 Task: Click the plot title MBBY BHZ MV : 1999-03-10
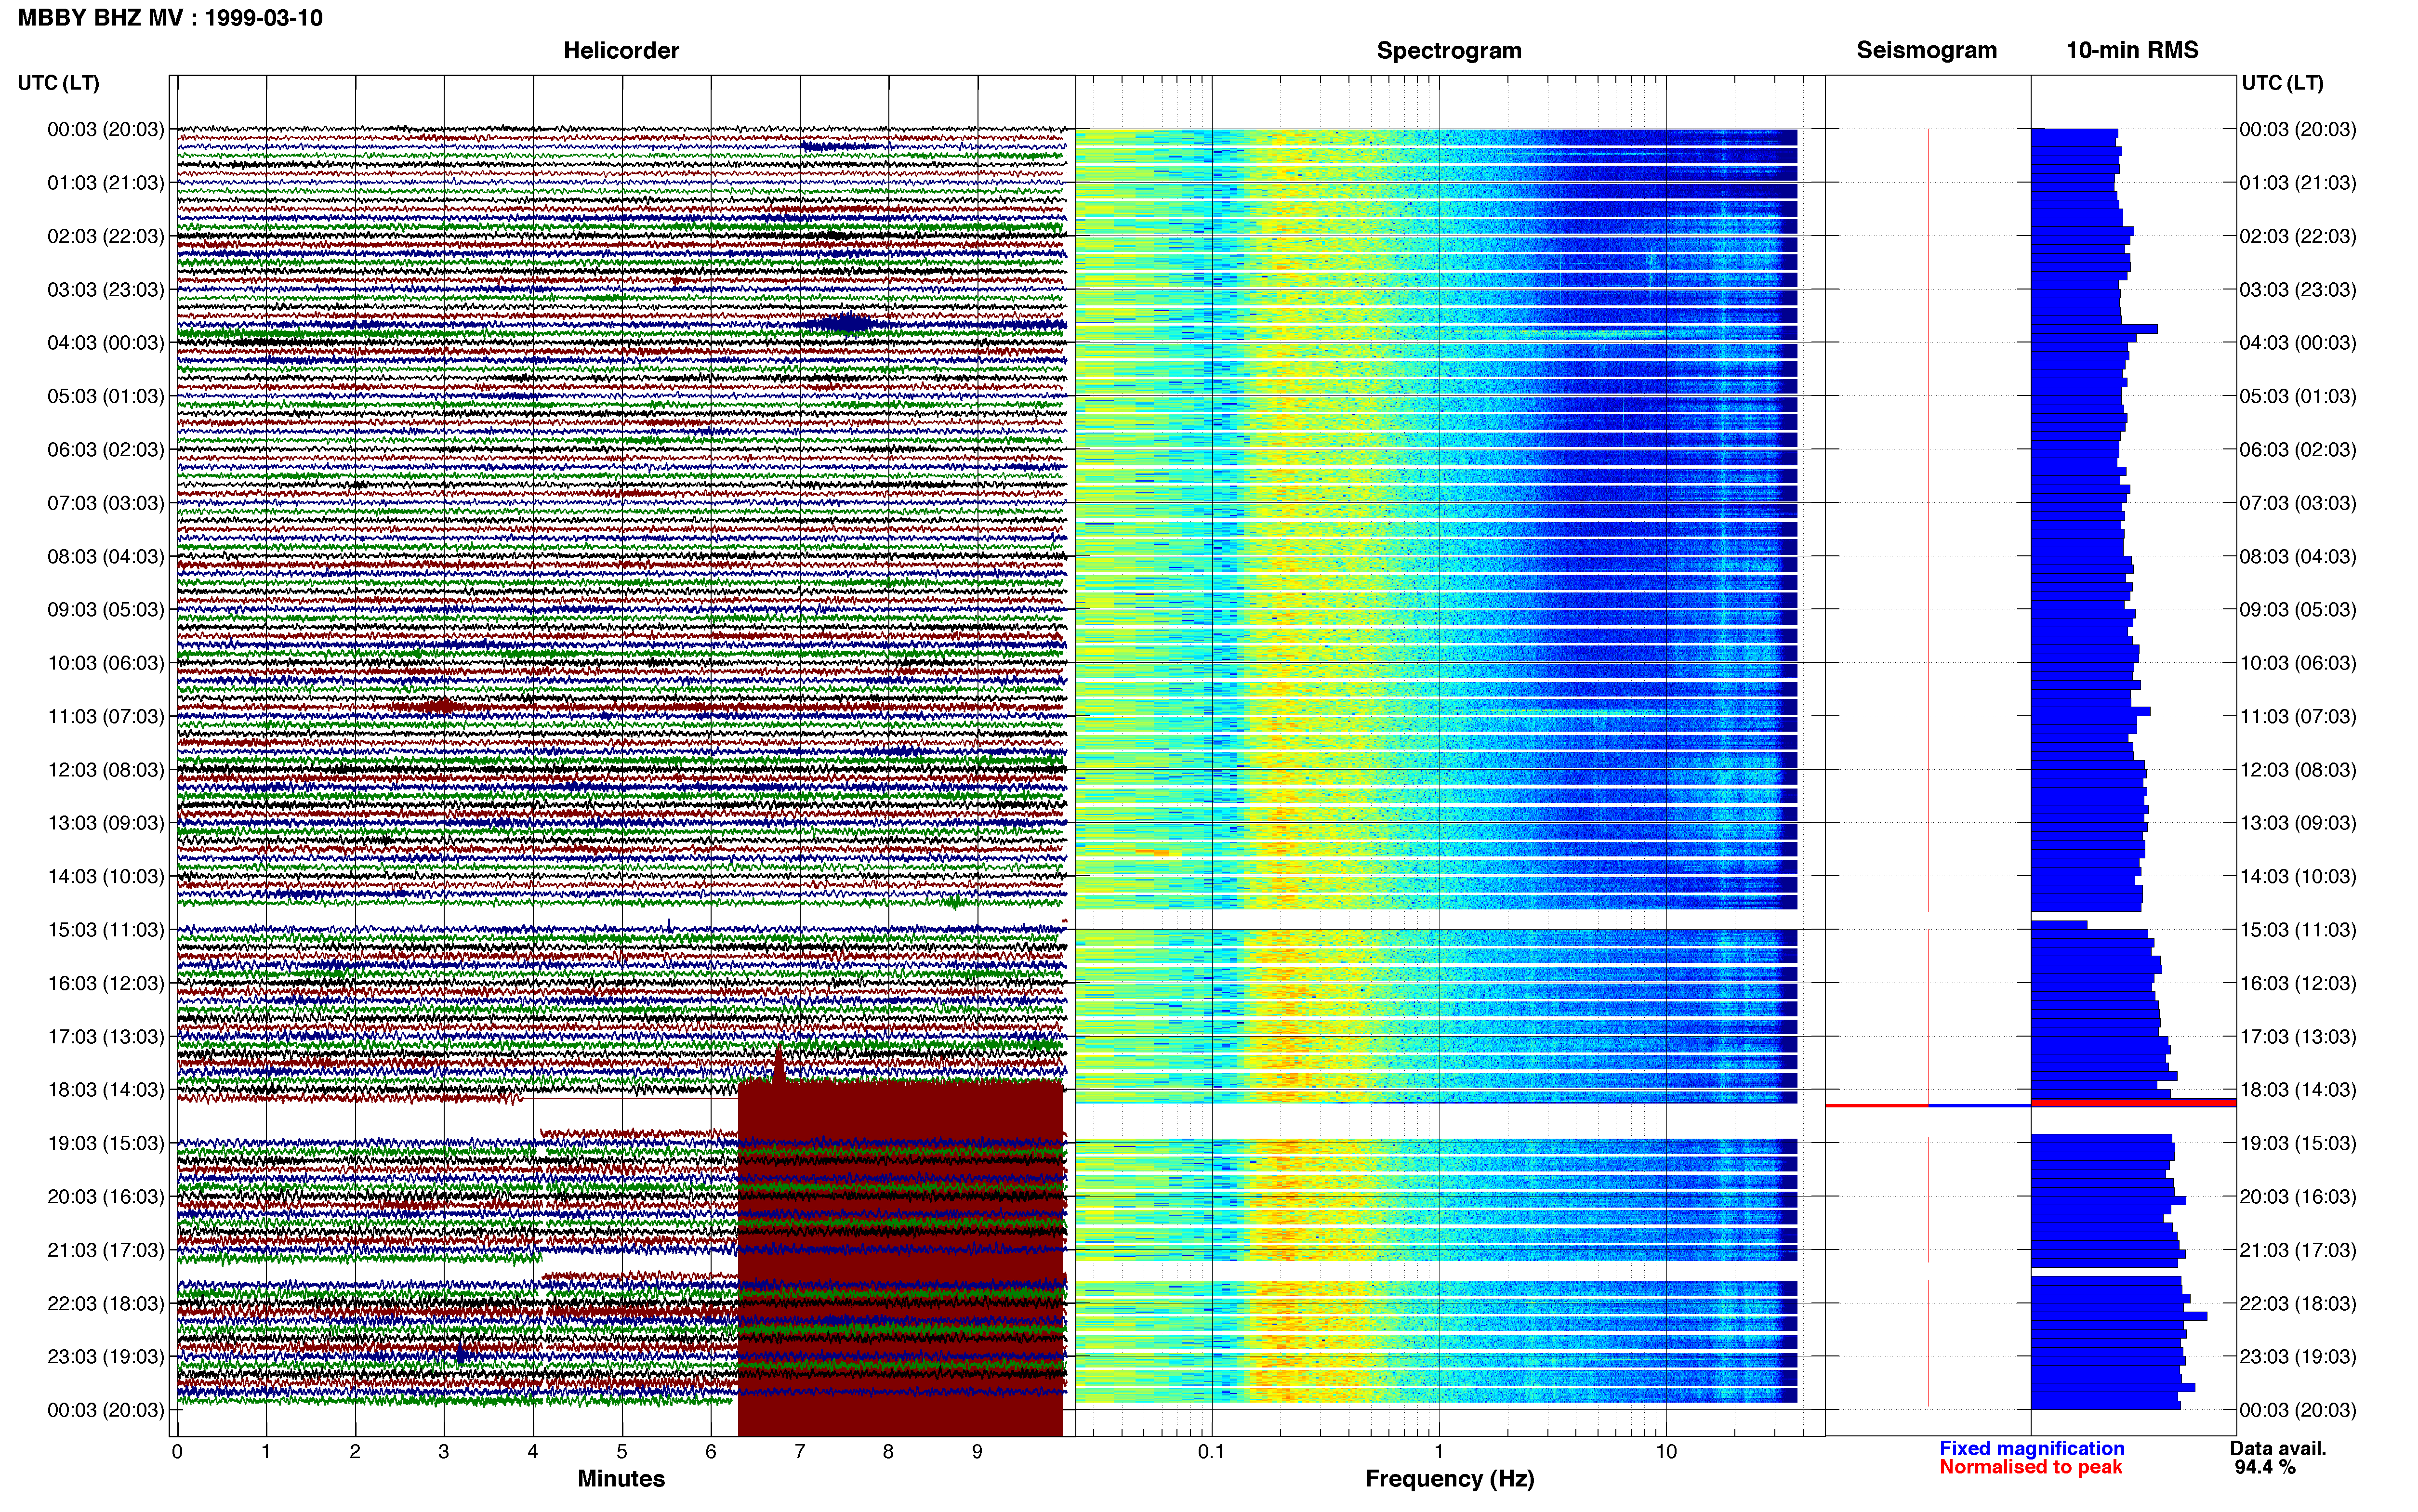(170, 18)
